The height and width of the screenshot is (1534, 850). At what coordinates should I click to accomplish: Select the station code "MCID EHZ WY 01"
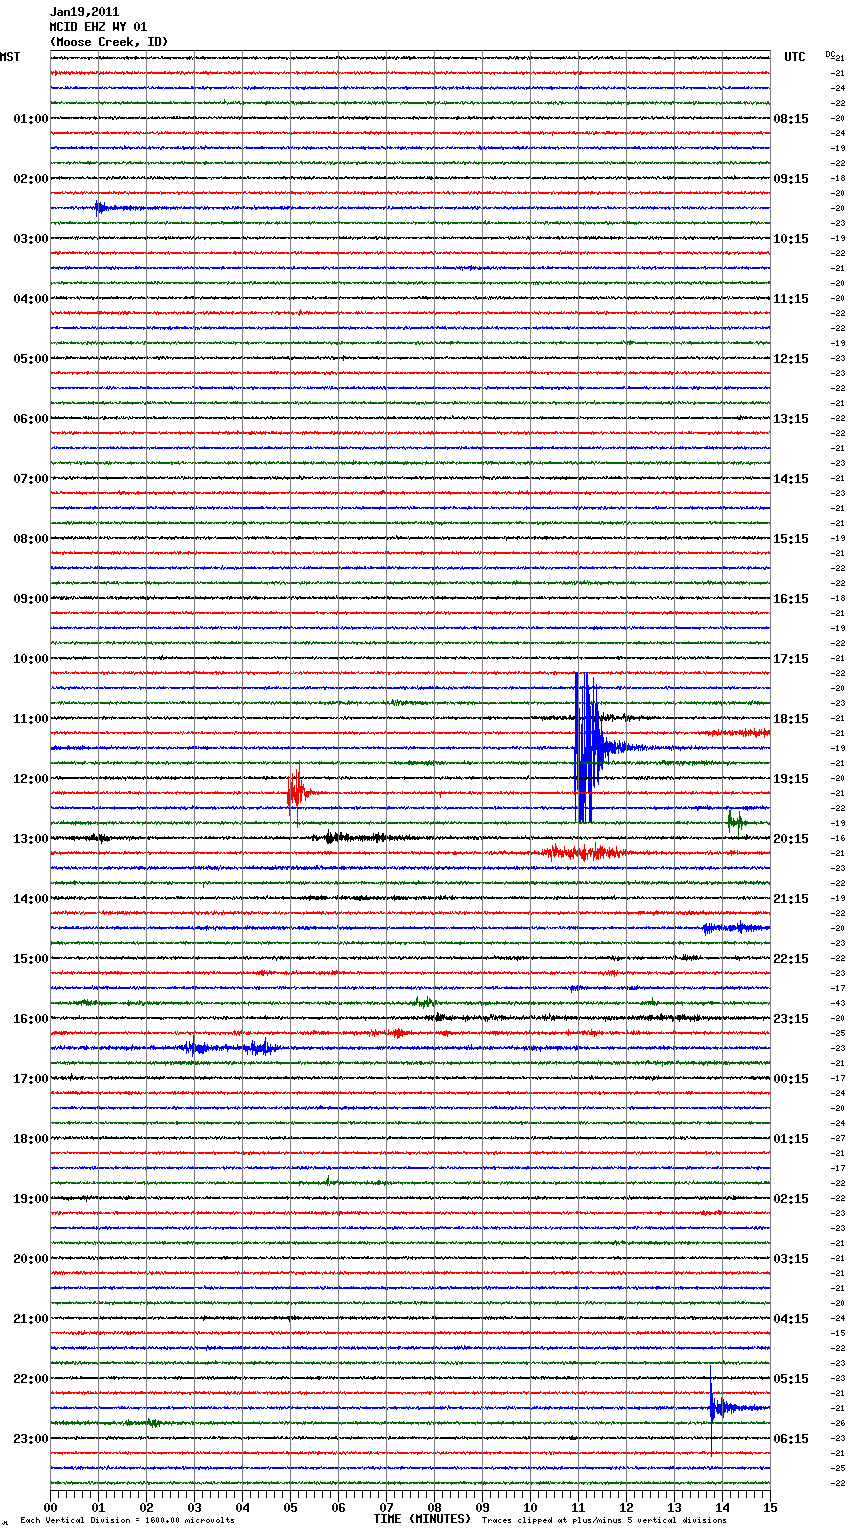pos(98,27)
